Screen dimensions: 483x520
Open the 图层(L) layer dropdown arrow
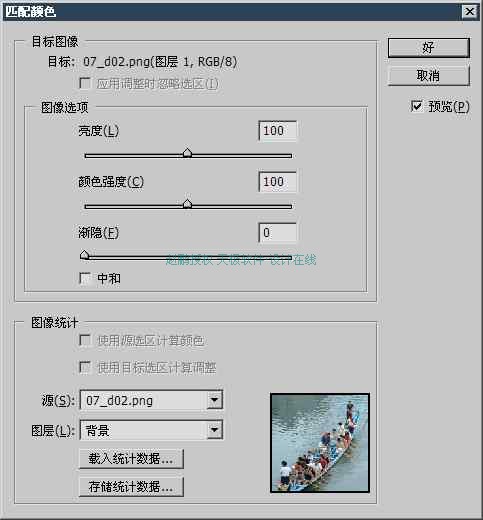pyautogui.click(x=214, y=430)
